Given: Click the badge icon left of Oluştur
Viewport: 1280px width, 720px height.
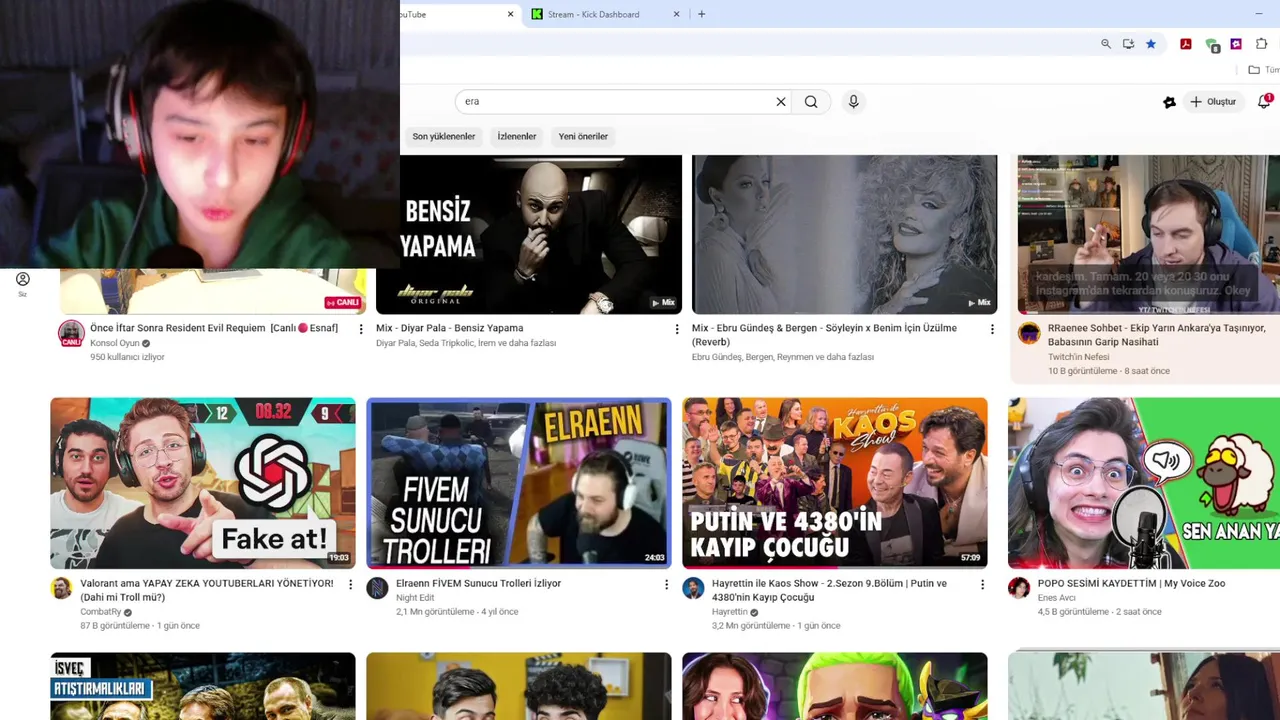Looking at the screenshot, I should (x=1169, y=102).
